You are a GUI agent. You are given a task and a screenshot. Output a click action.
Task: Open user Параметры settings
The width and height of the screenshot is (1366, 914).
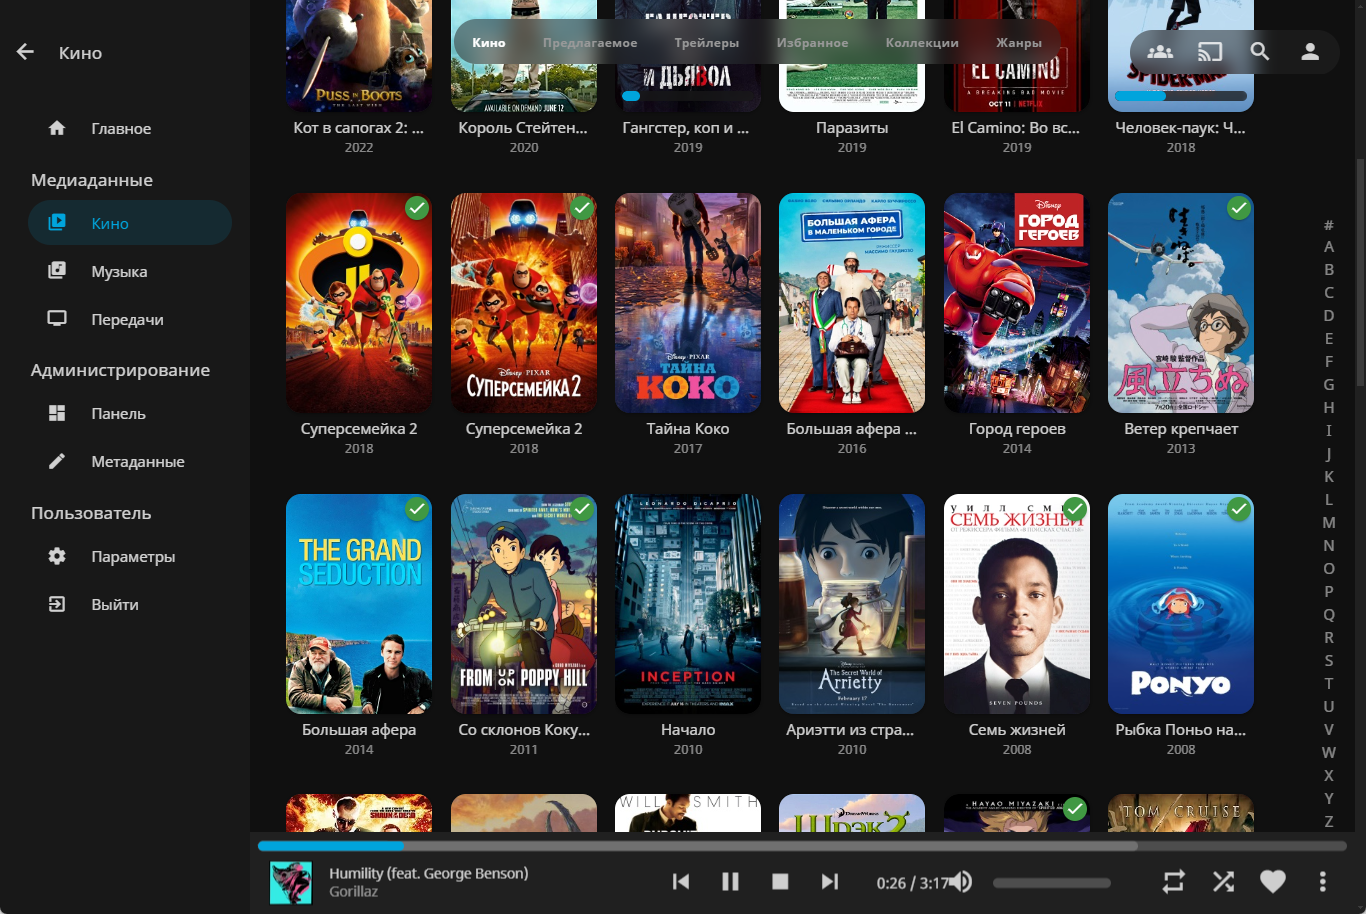click(130, 556)
